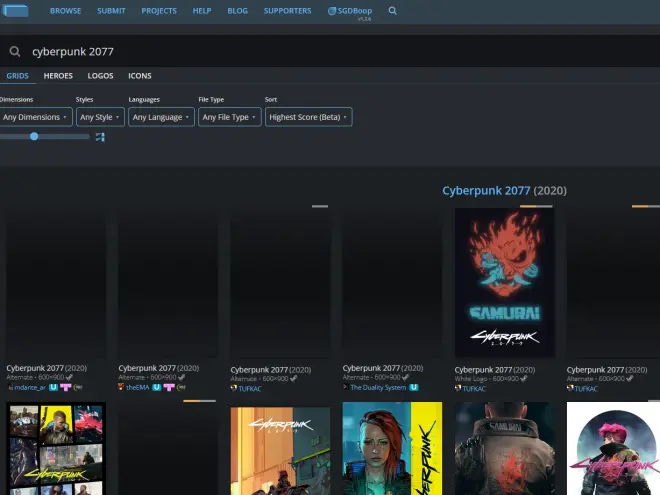This screenshot has width=660, height=495.
Task: Expand the Any Dimensions dropdown
Action: tap(36, 117)
